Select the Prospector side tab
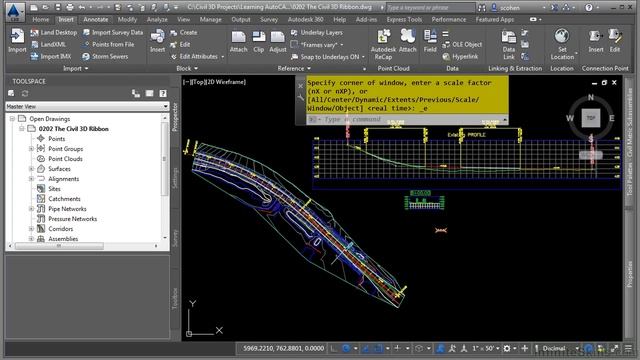 (x=175, y=117)
